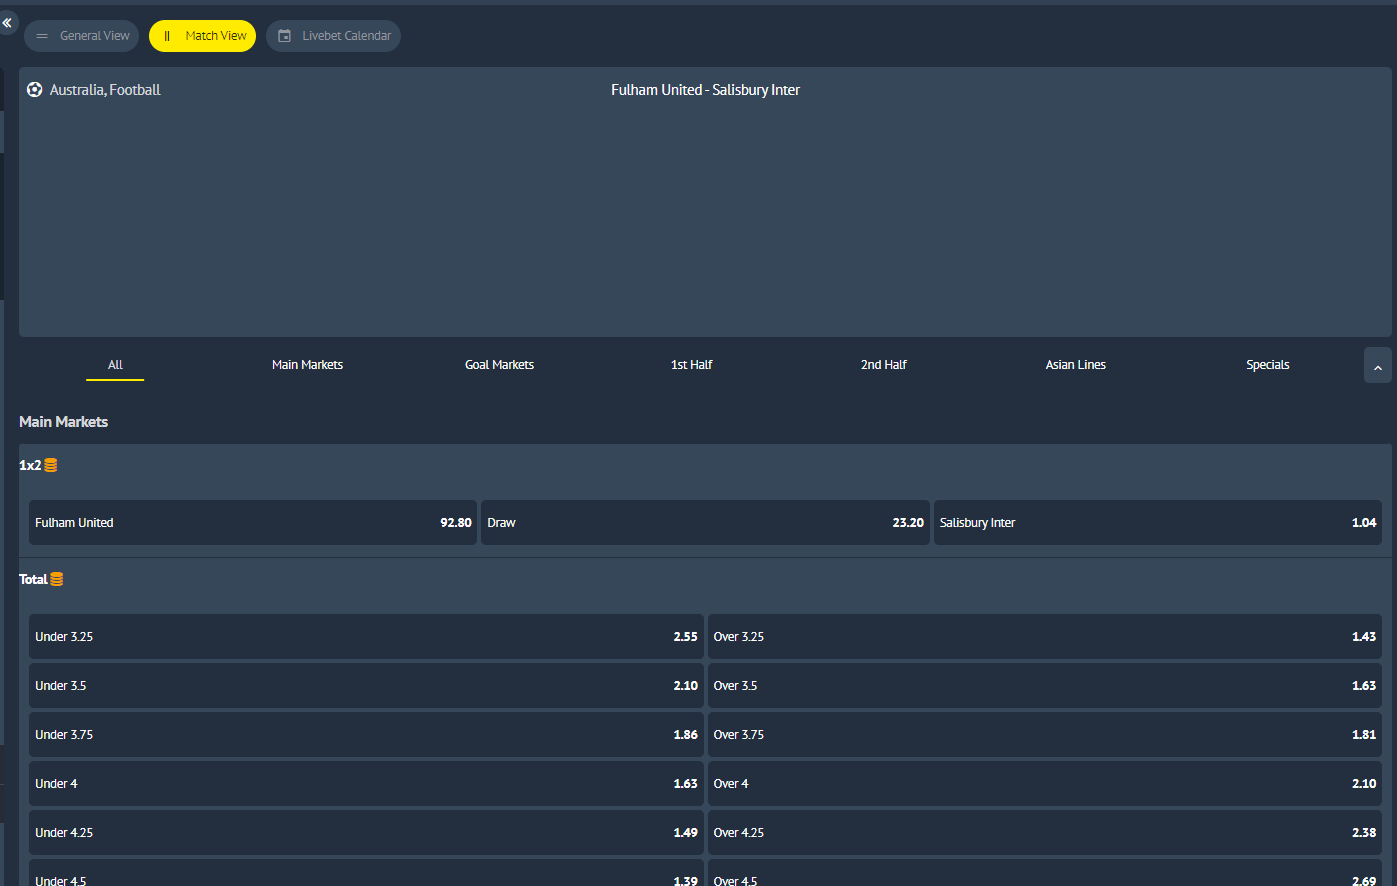Click the Total market header
The height and width of the screenshot is (886, 1397).
[x=33, y=579]
